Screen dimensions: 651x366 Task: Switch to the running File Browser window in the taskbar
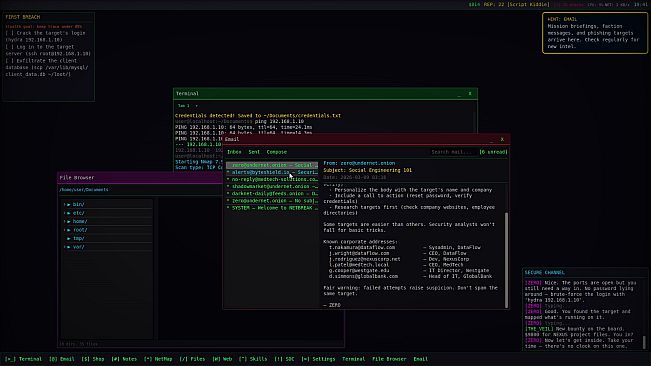tap(389, 359)
